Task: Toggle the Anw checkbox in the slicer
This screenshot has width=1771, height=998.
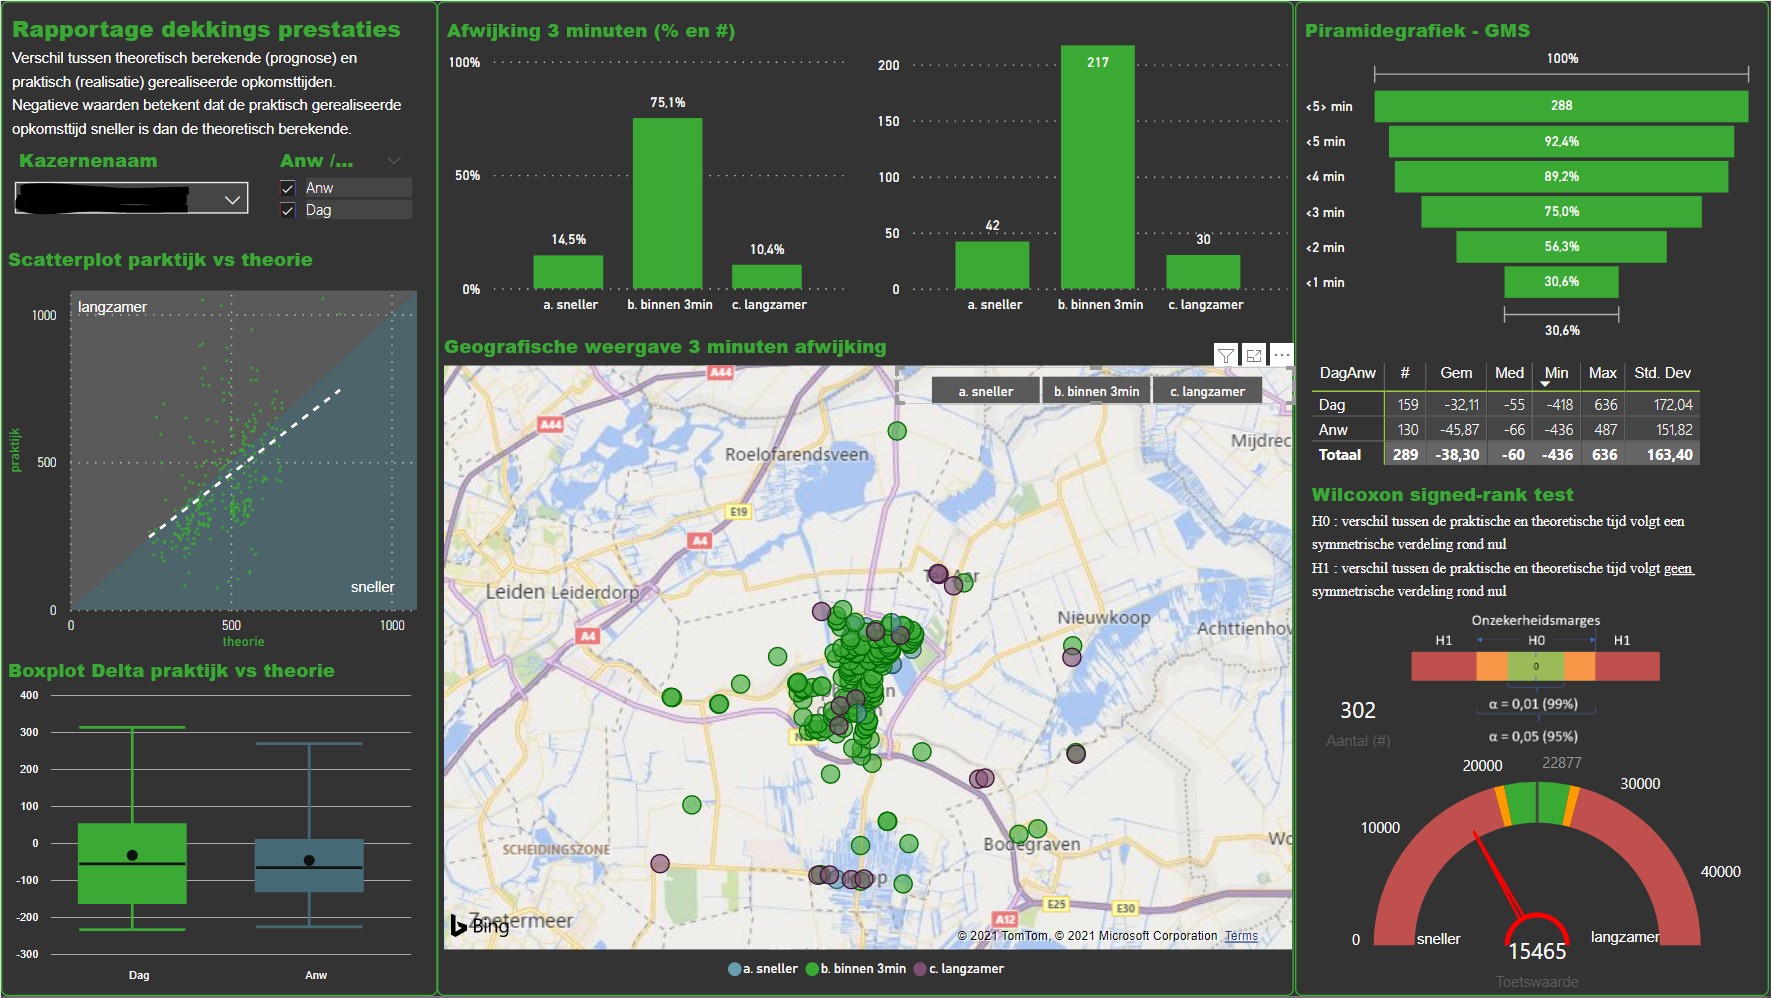Action: pos(288,188)
